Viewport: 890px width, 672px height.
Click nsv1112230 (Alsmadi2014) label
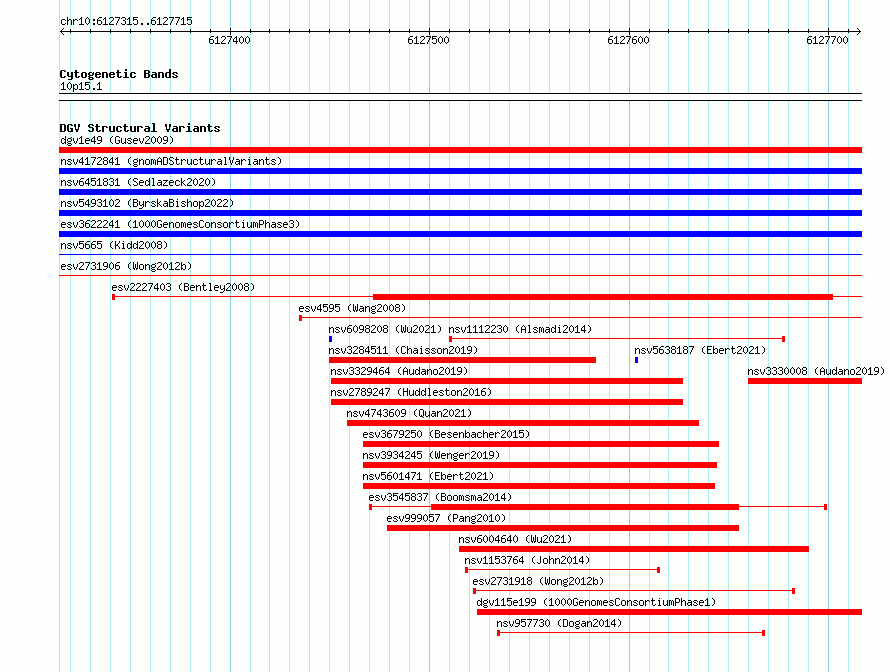point(520,329)
